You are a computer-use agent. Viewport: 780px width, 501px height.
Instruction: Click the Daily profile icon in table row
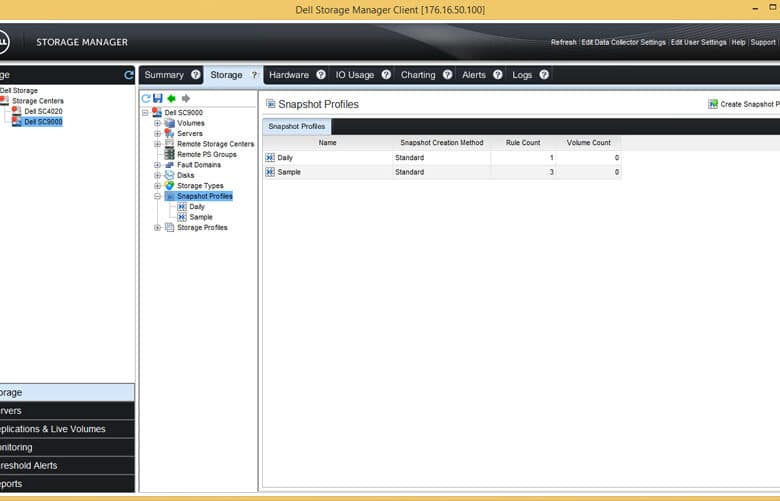click(x=270, y=158)
